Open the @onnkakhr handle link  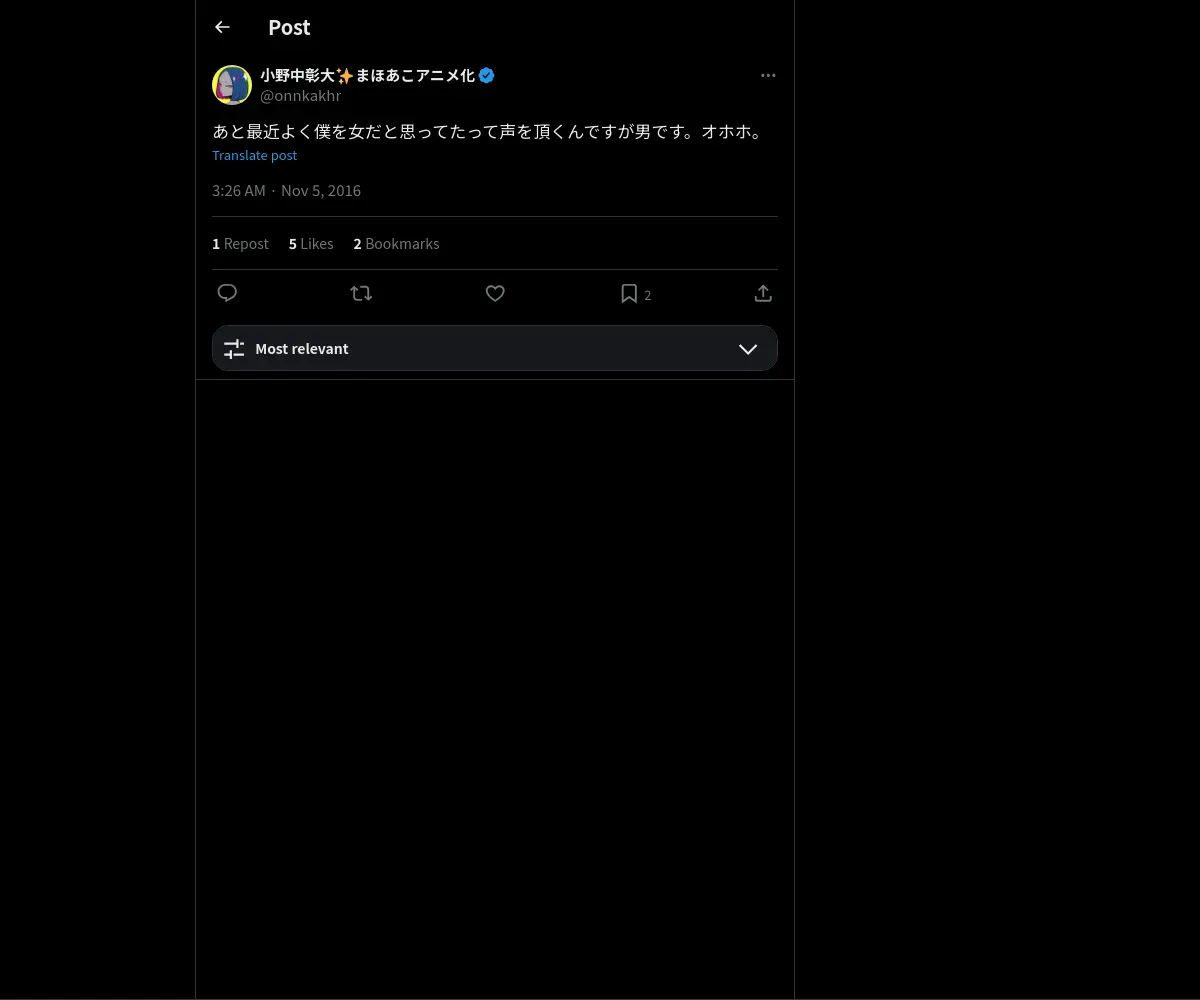pos(301,96)
